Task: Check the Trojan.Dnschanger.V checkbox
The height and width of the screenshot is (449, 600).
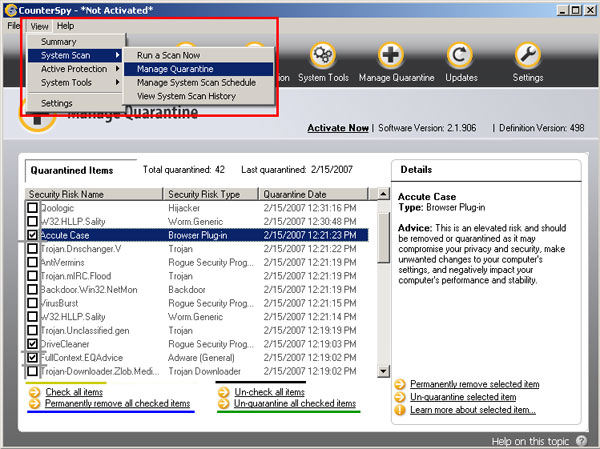Action: coord(33,248)
